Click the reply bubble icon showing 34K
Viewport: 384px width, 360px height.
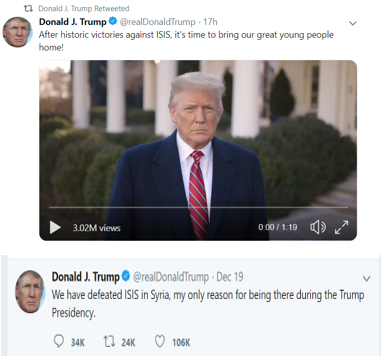pos(59,342)
